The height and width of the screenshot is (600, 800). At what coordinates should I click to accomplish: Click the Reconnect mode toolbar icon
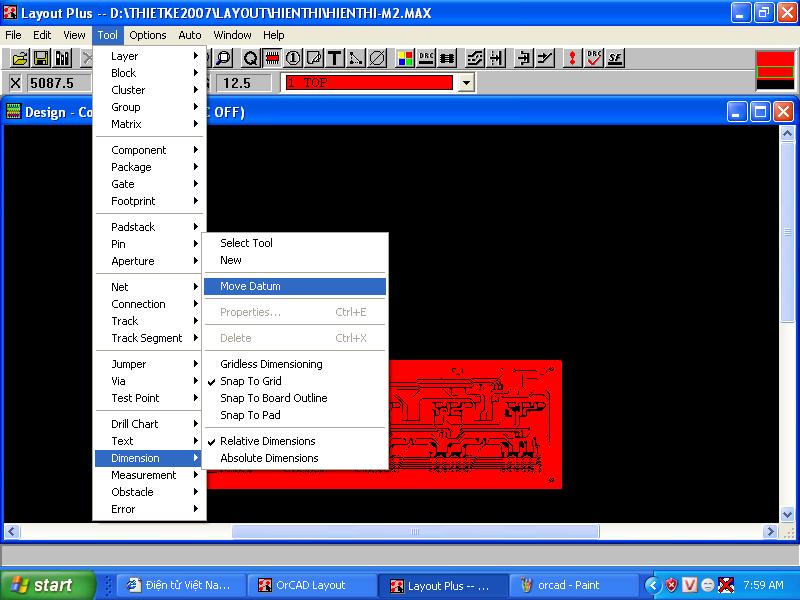[x=447, y=58]
